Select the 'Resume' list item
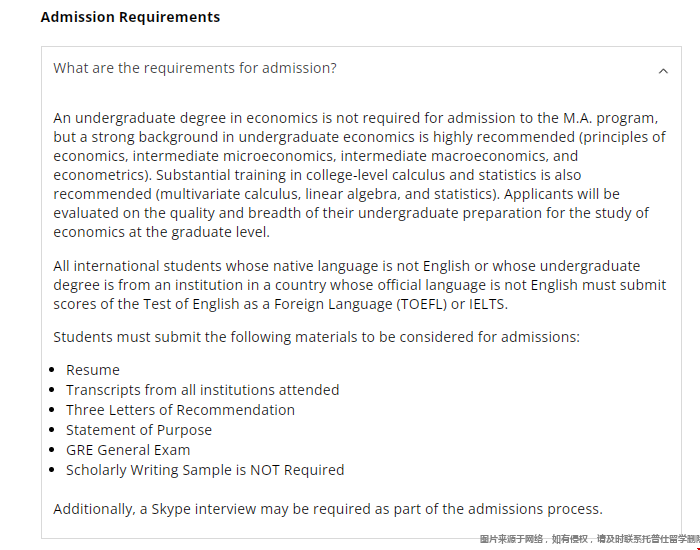This screenshot has height=550, width=700. click(93, 370)
